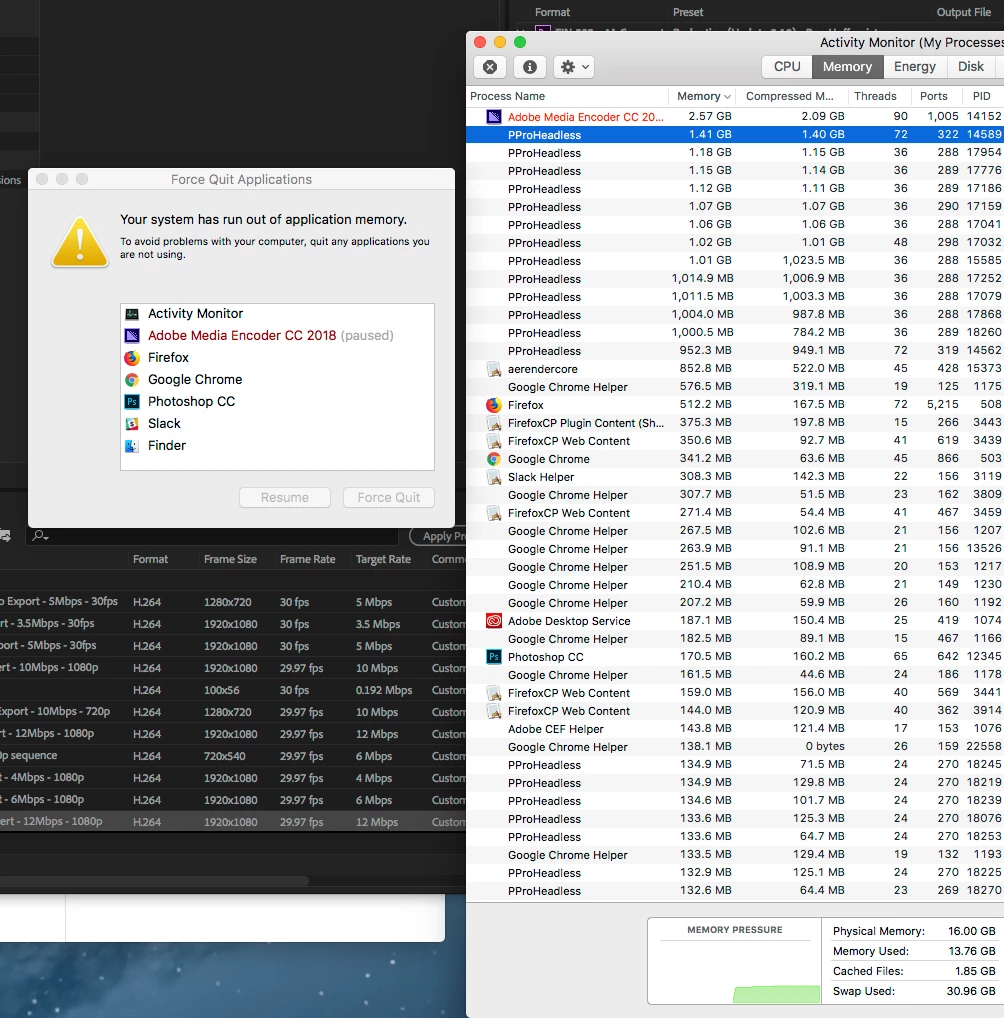This screenshot has height=1018, width=1004.
Task: Click aerendercore process icon
Action: point(494,369)
